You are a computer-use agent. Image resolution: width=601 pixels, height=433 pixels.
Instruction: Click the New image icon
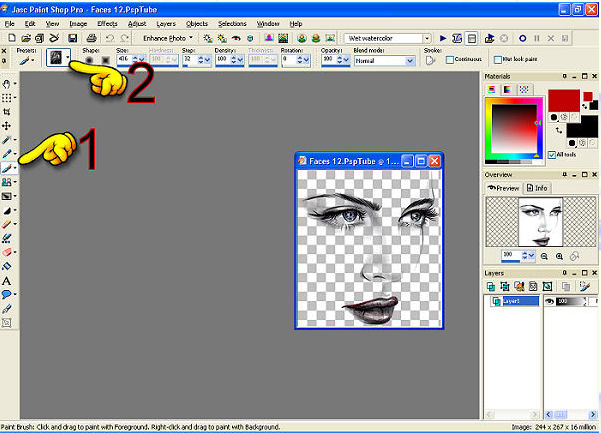click(12, 38)
